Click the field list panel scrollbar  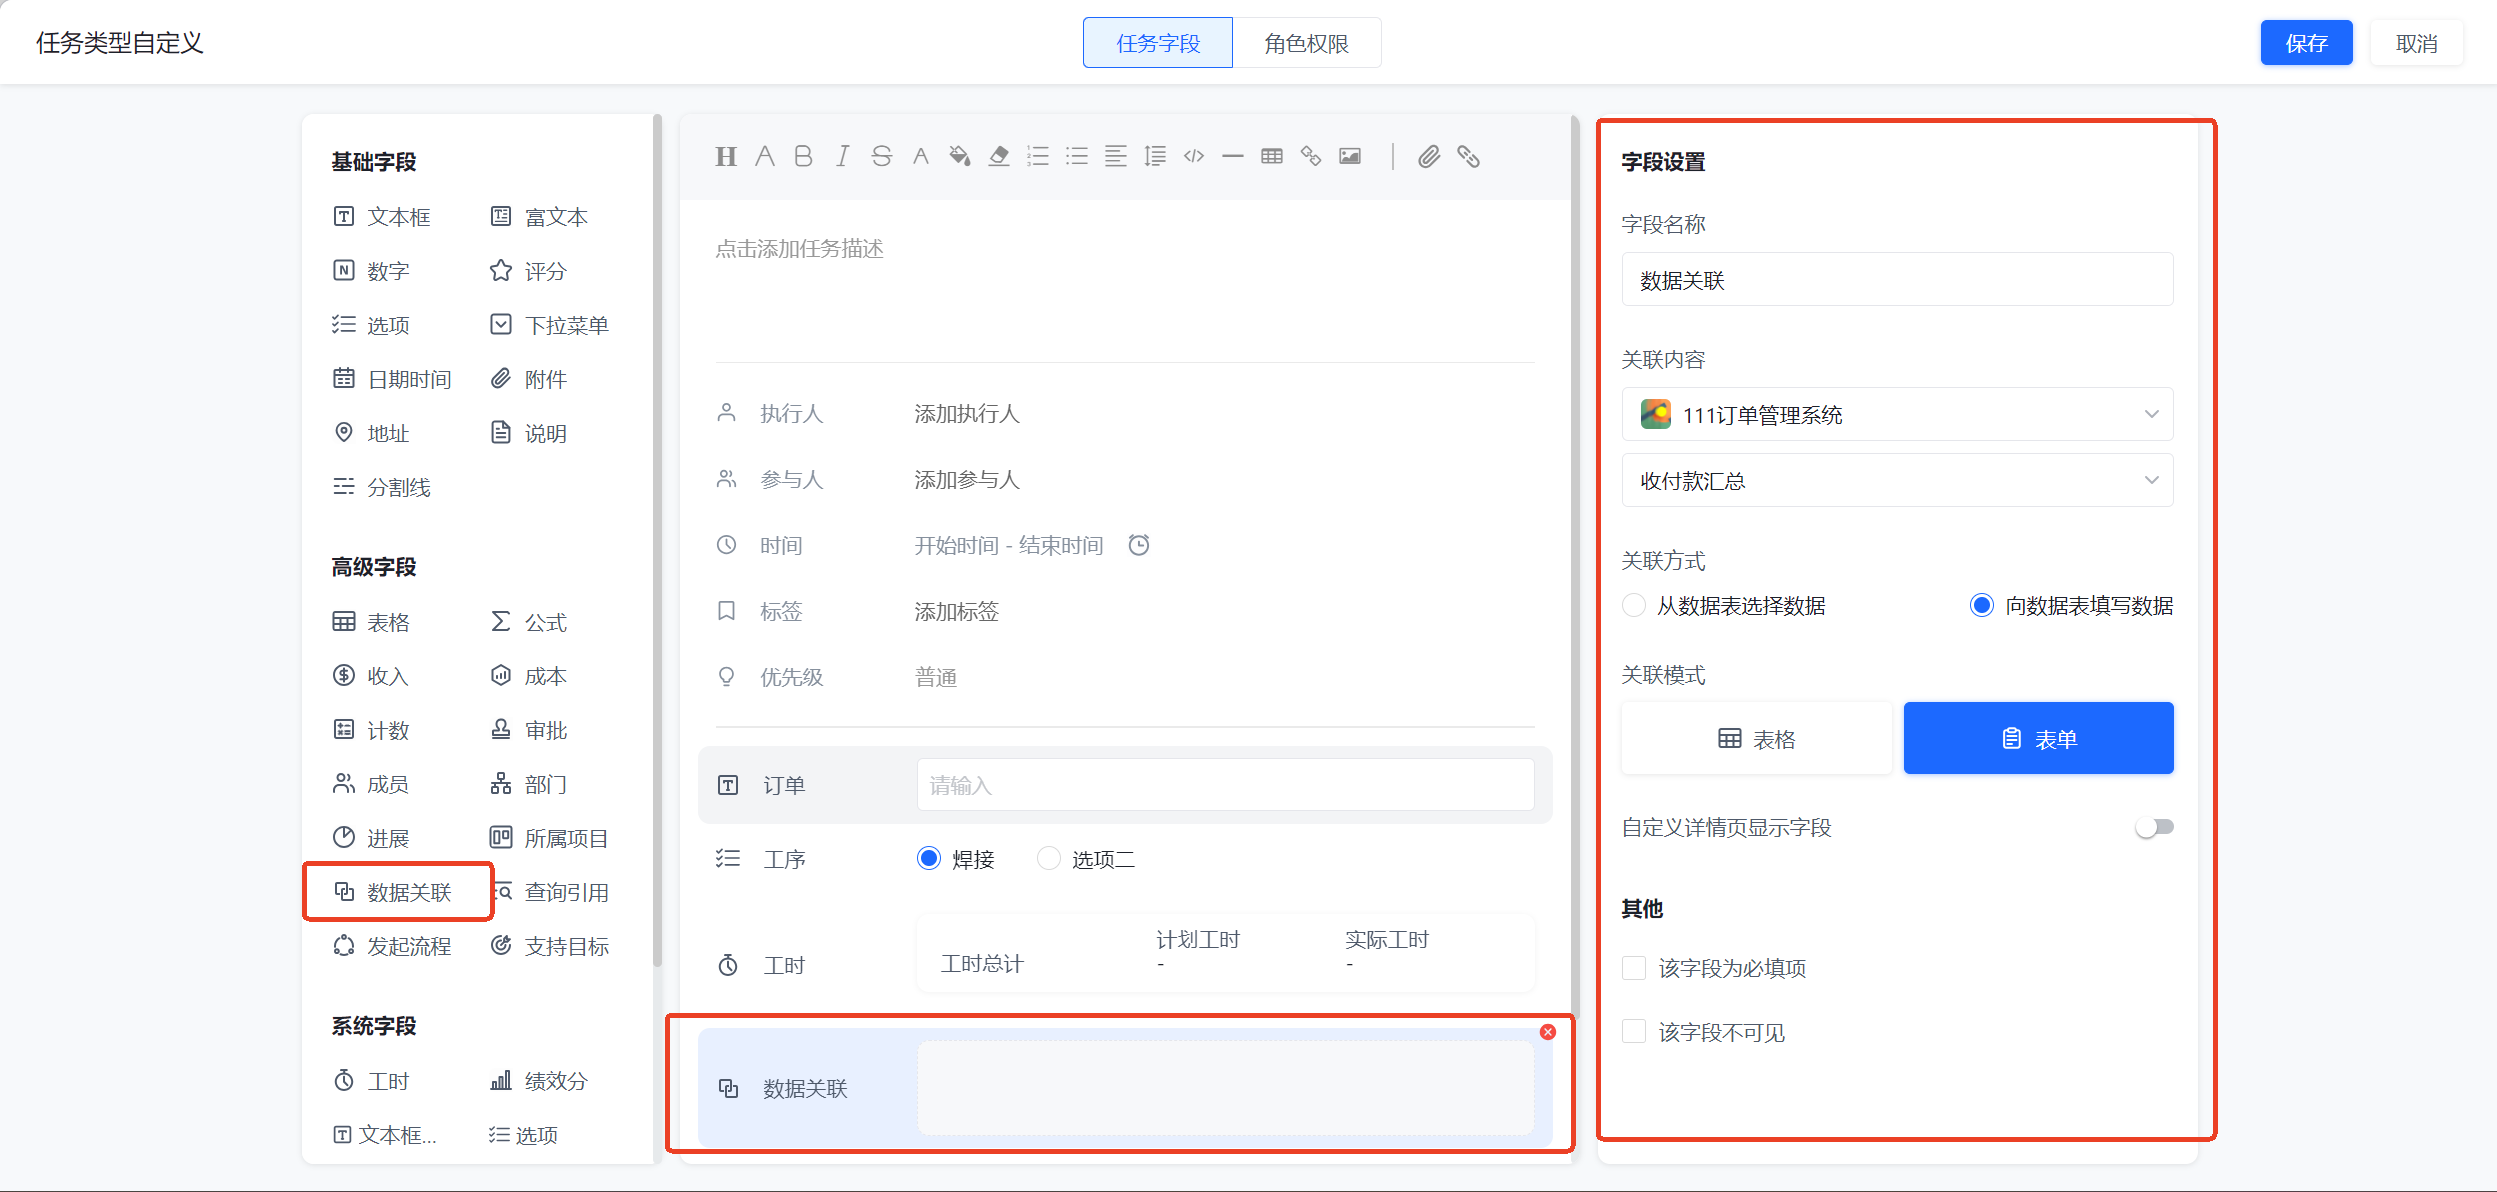(x=657, y=541)
